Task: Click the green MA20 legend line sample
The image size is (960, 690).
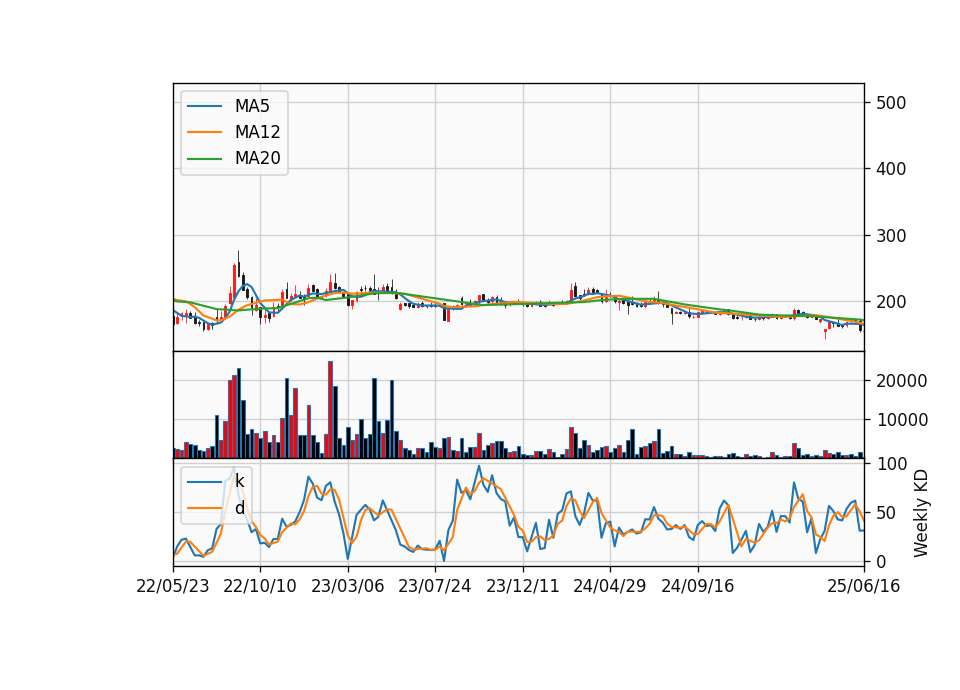Action: click(204, 158)
